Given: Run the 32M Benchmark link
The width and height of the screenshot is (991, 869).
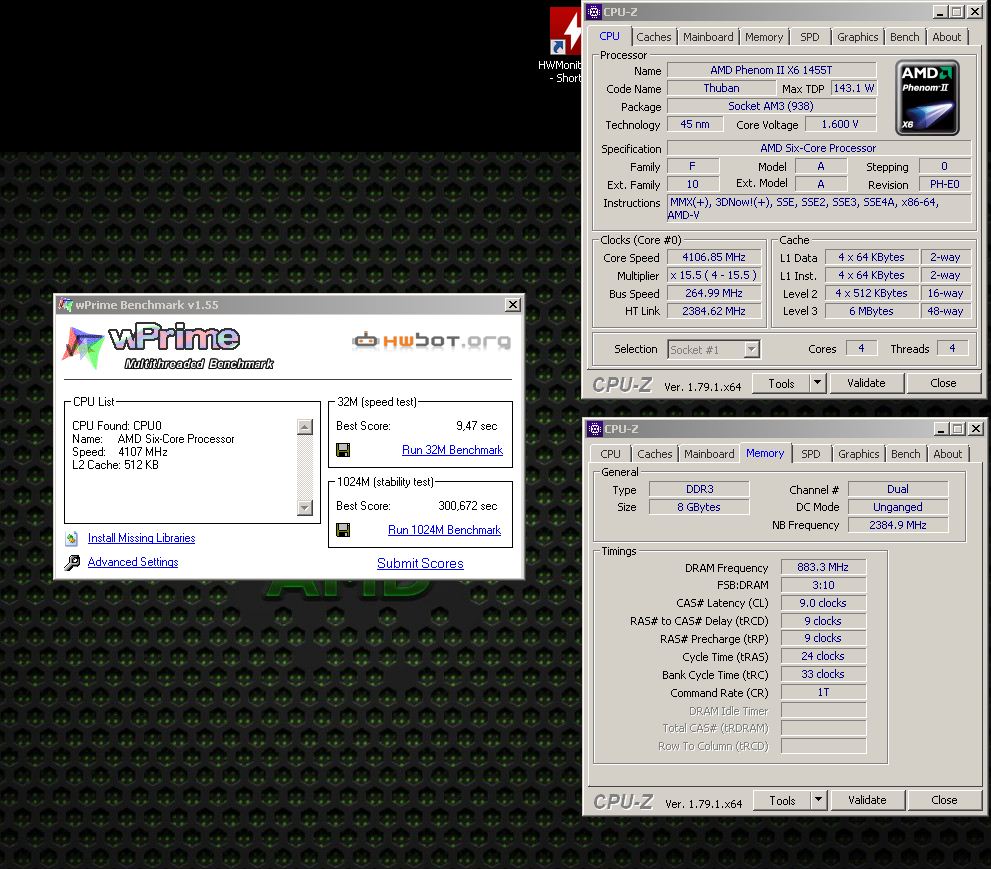Looking at the screenshot, I should click(x=452, y=450).
